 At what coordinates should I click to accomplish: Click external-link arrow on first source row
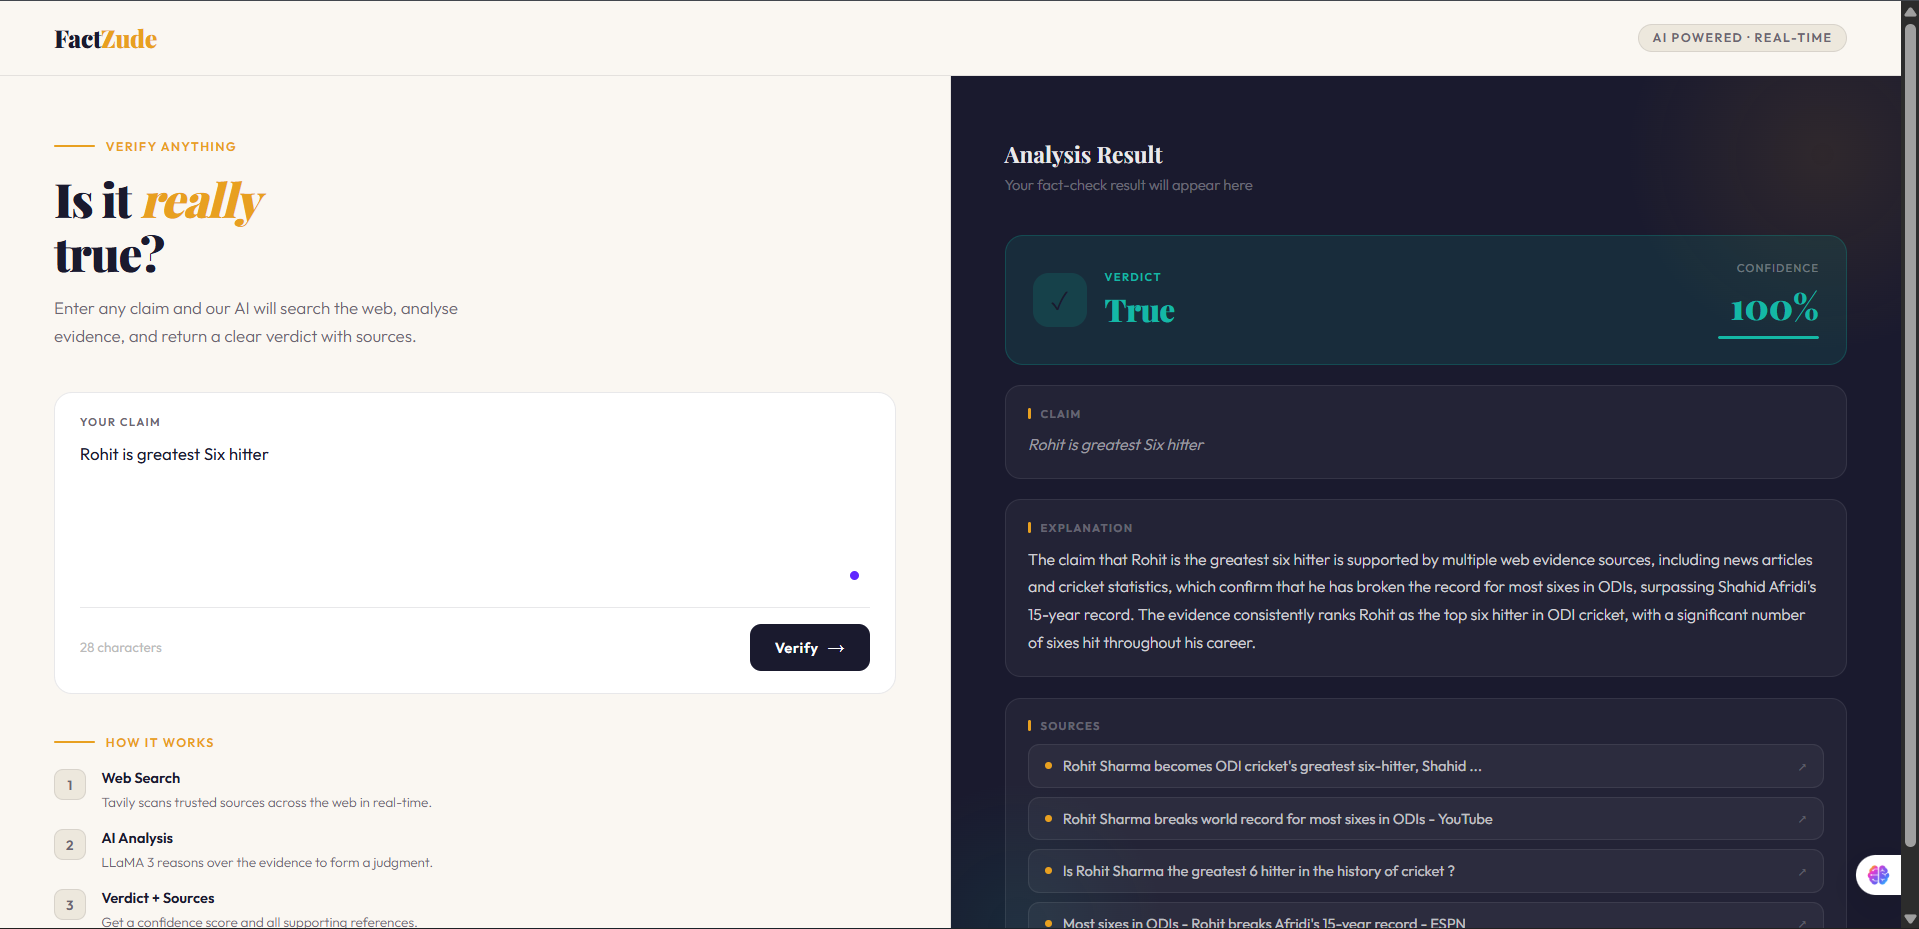pos(1802,767)
